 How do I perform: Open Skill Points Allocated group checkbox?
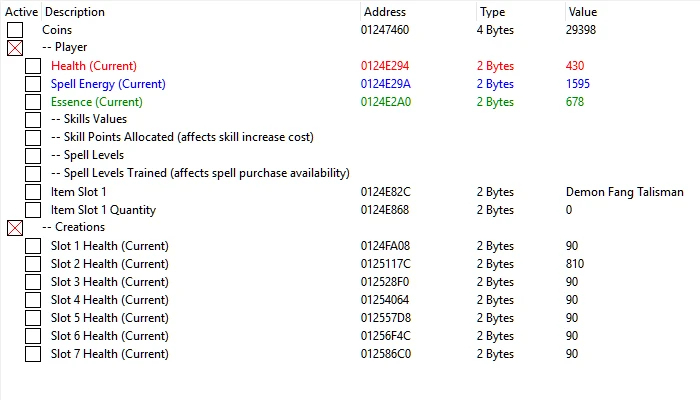coord(33,138)
